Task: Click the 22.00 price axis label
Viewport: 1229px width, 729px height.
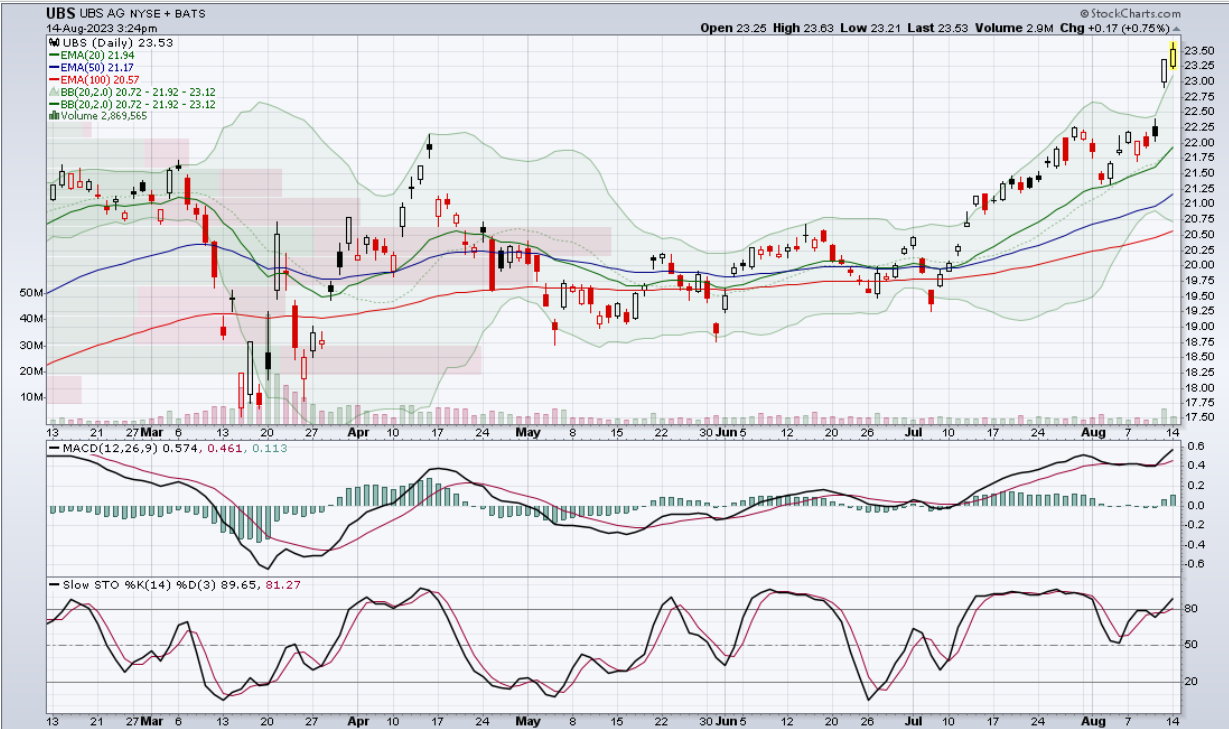Action: pos(1199,142)
